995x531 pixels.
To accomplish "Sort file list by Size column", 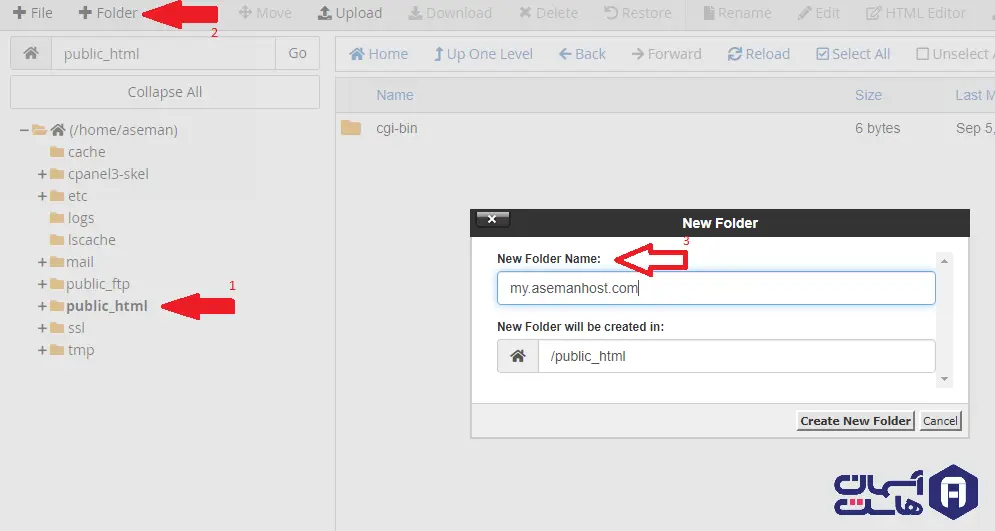I will click(868, 95).
